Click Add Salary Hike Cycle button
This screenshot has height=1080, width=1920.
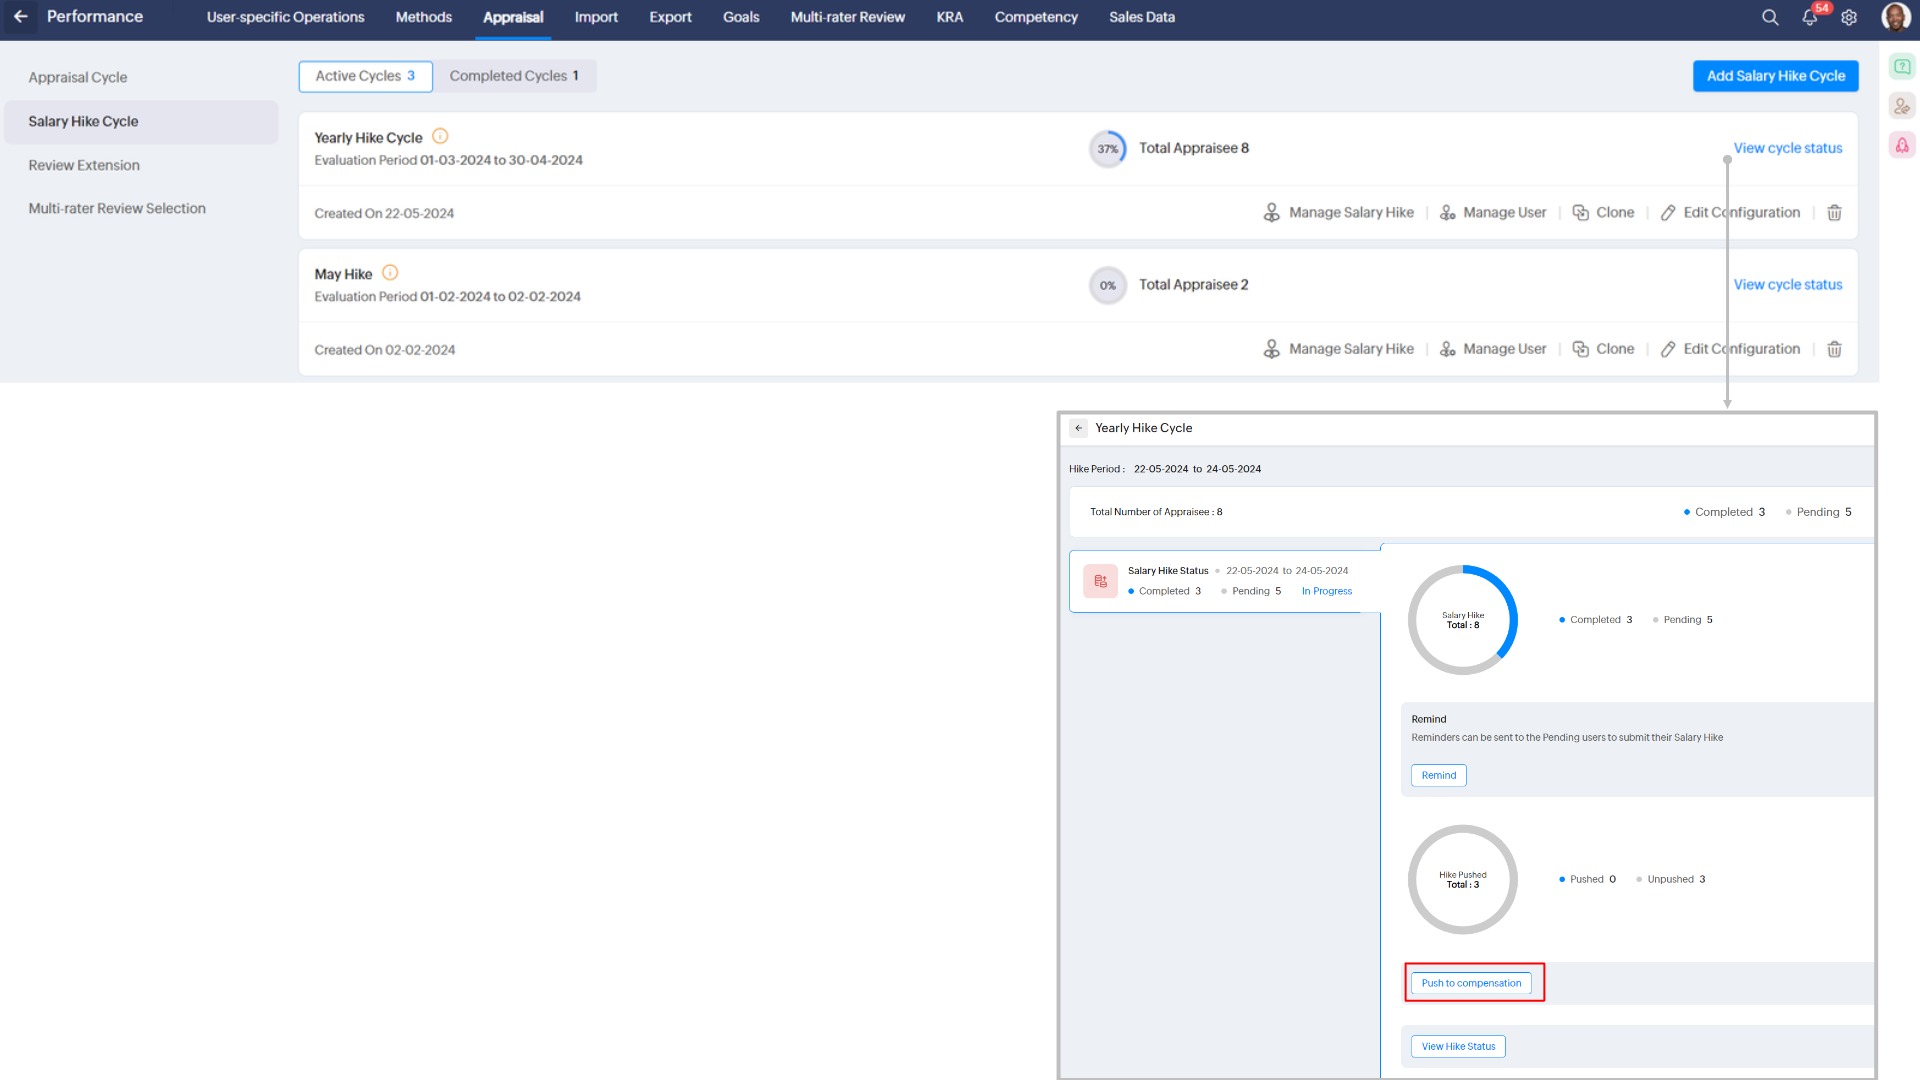coord(1775,76)
